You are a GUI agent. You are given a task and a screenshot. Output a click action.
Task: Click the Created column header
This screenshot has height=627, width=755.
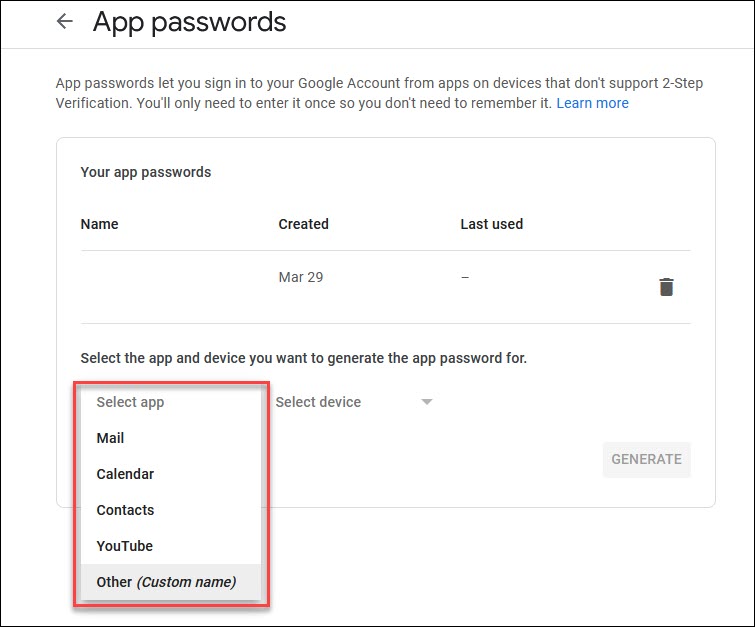(303, 224)
